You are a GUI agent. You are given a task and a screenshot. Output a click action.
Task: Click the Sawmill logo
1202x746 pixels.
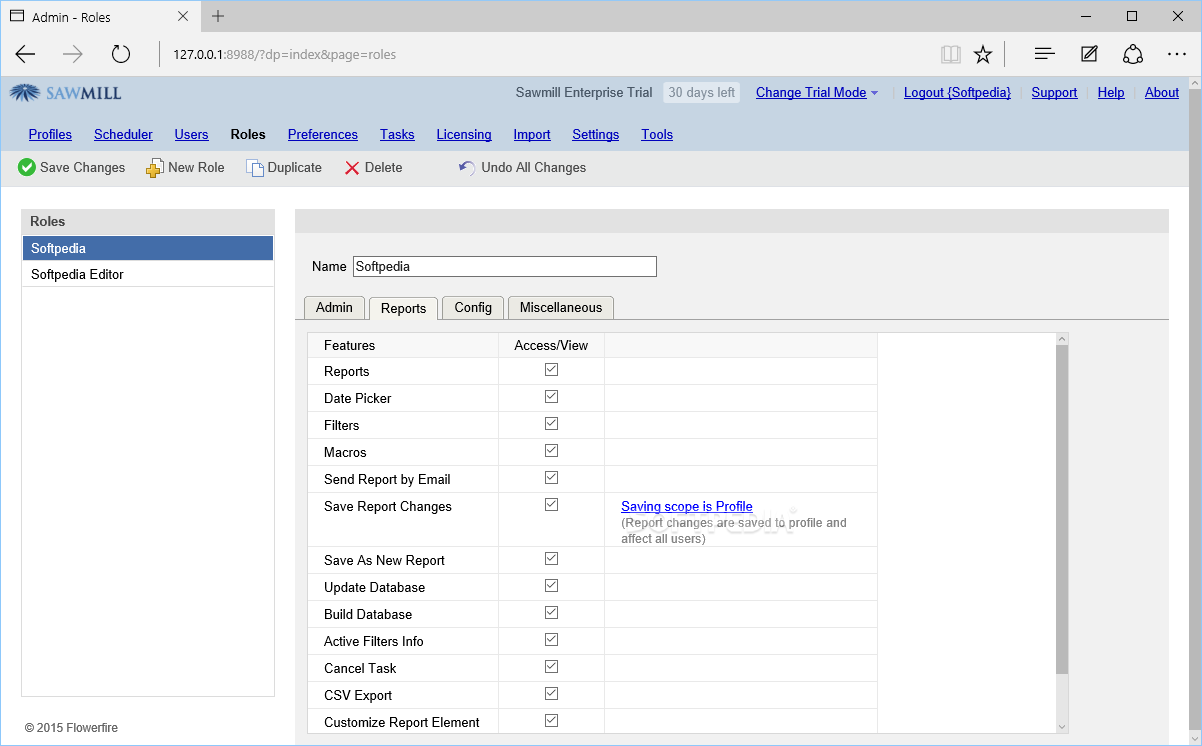pyautogui.click(x=66, y=93)
